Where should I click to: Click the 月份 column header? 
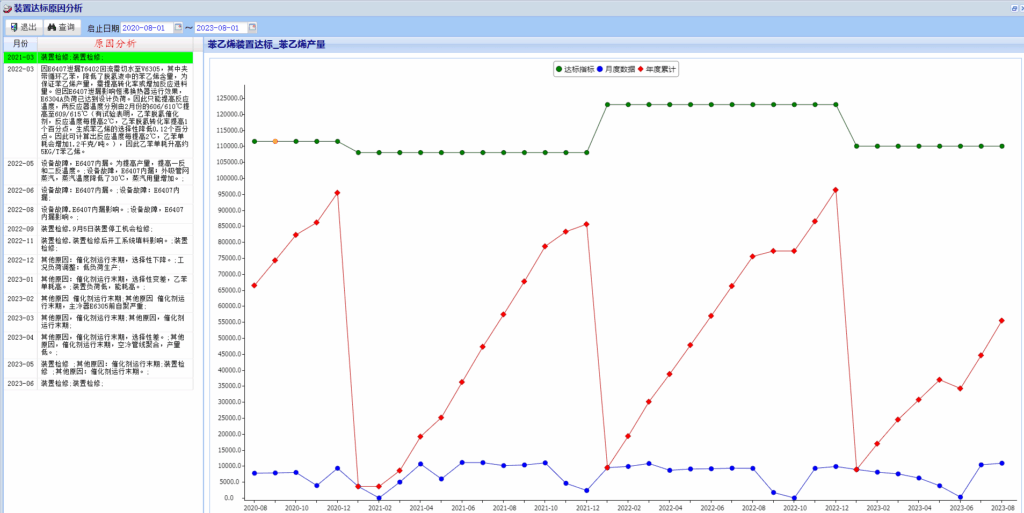click(20, 44)
